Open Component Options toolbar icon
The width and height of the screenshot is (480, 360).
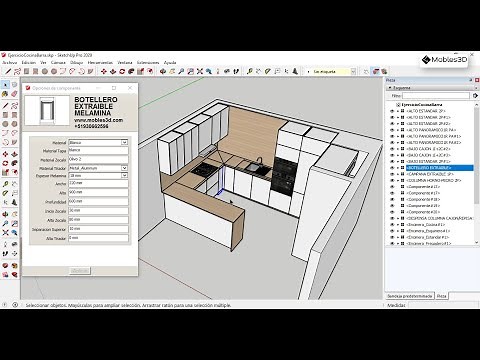pos(376,71)
